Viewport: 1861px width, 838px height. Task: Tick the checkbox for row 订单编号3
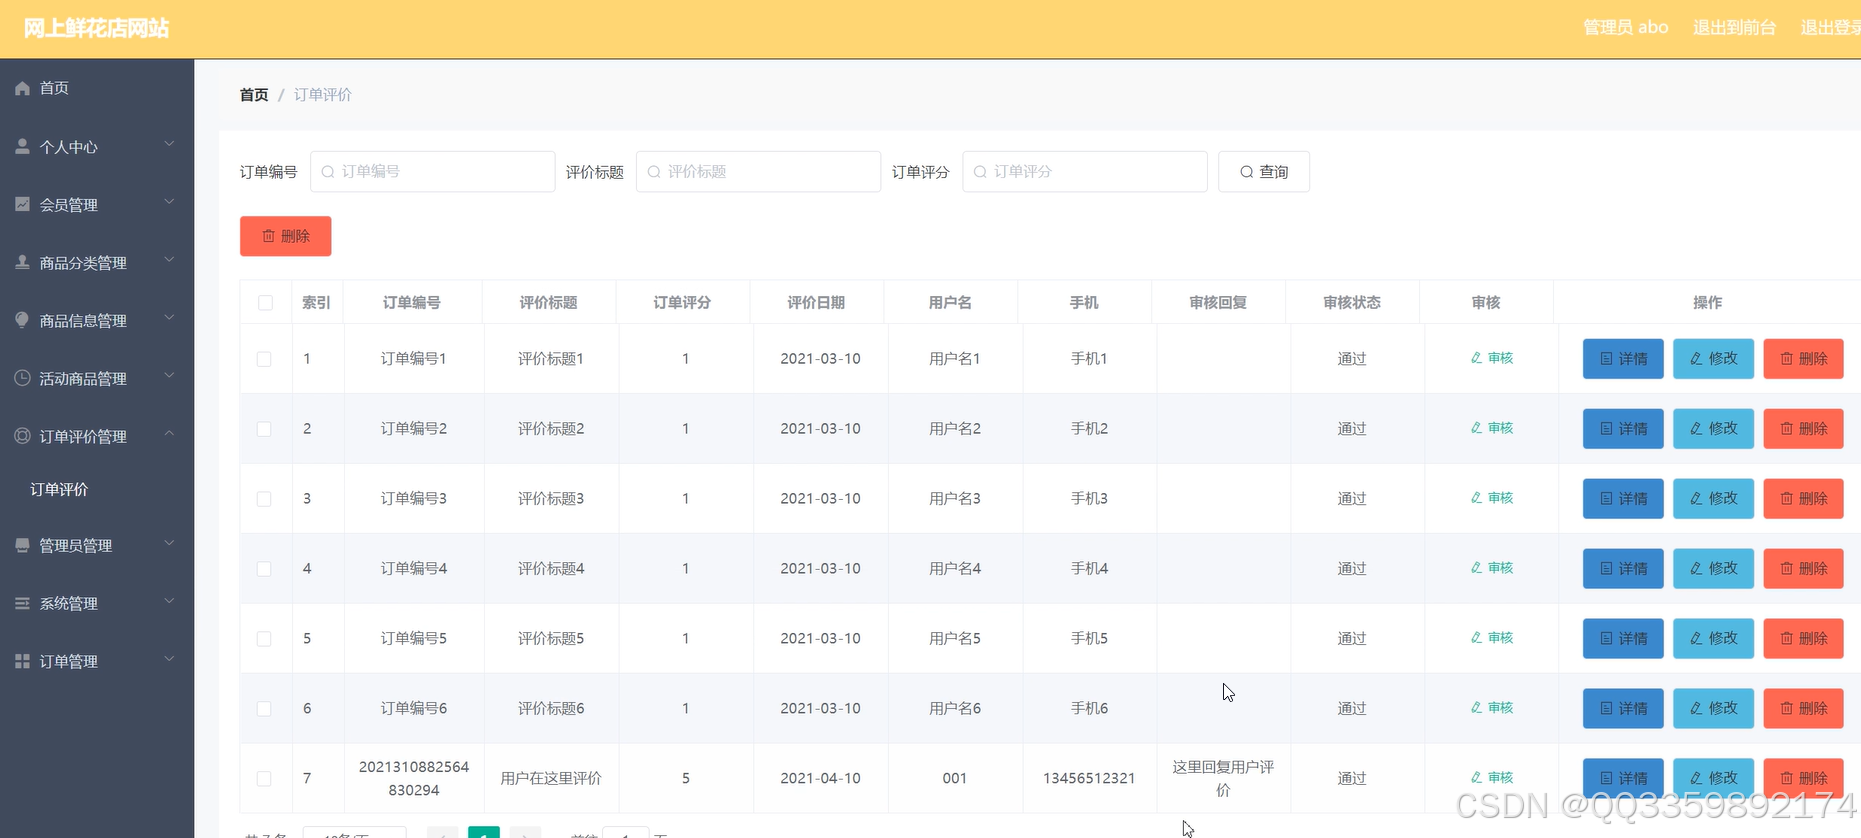[x=264, y=499]
